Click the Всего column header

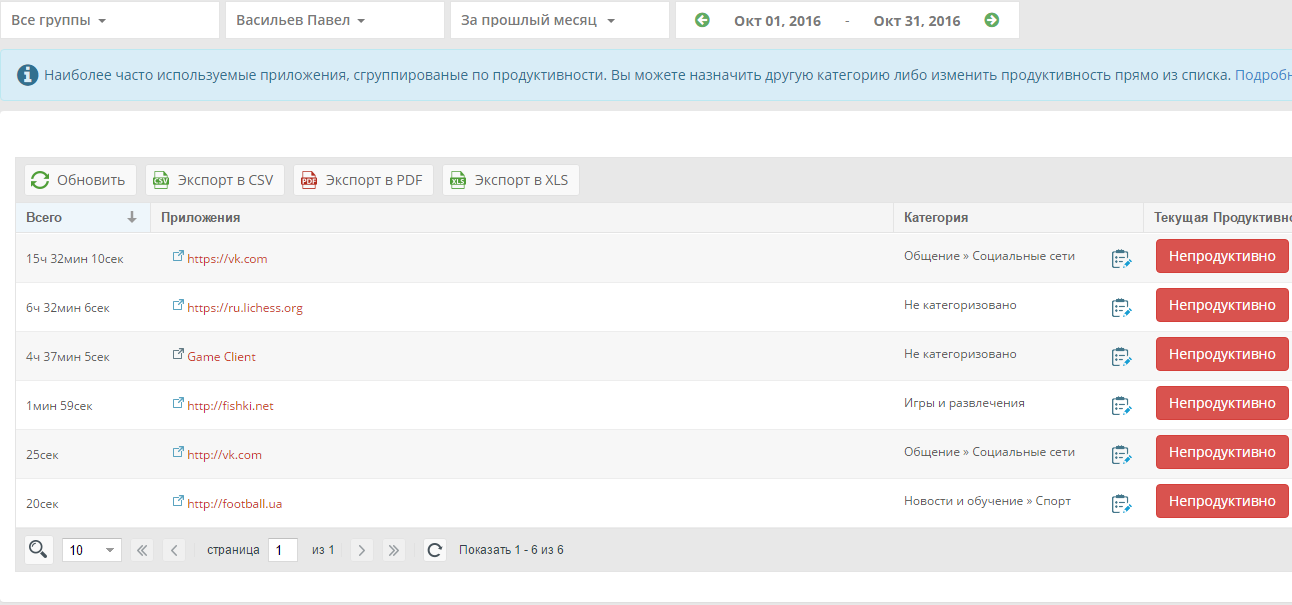click(x=82, y=218)
